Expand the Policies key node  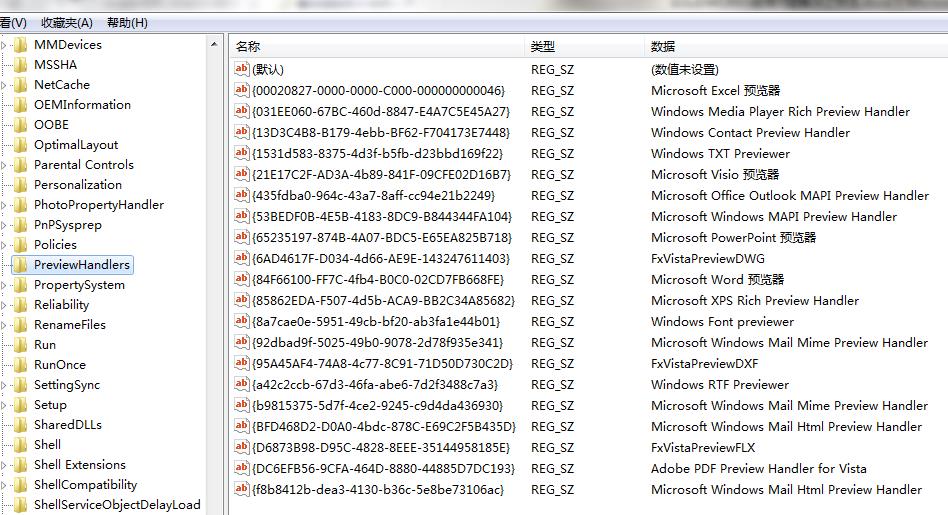coord(5,245)
